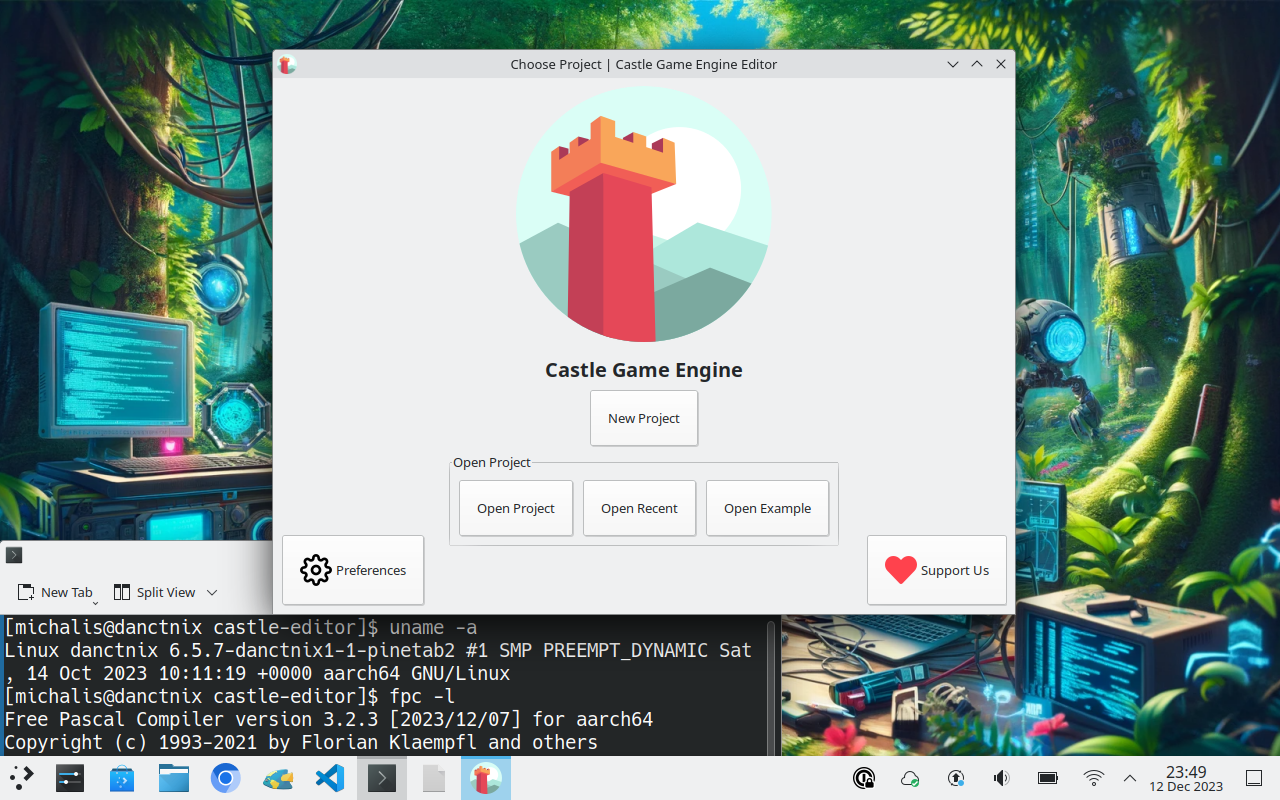The width and height of the screenshot is (1280, 800).
Task: Launch the Chromium browser from the taskbar
Action: tap(226, 778)
